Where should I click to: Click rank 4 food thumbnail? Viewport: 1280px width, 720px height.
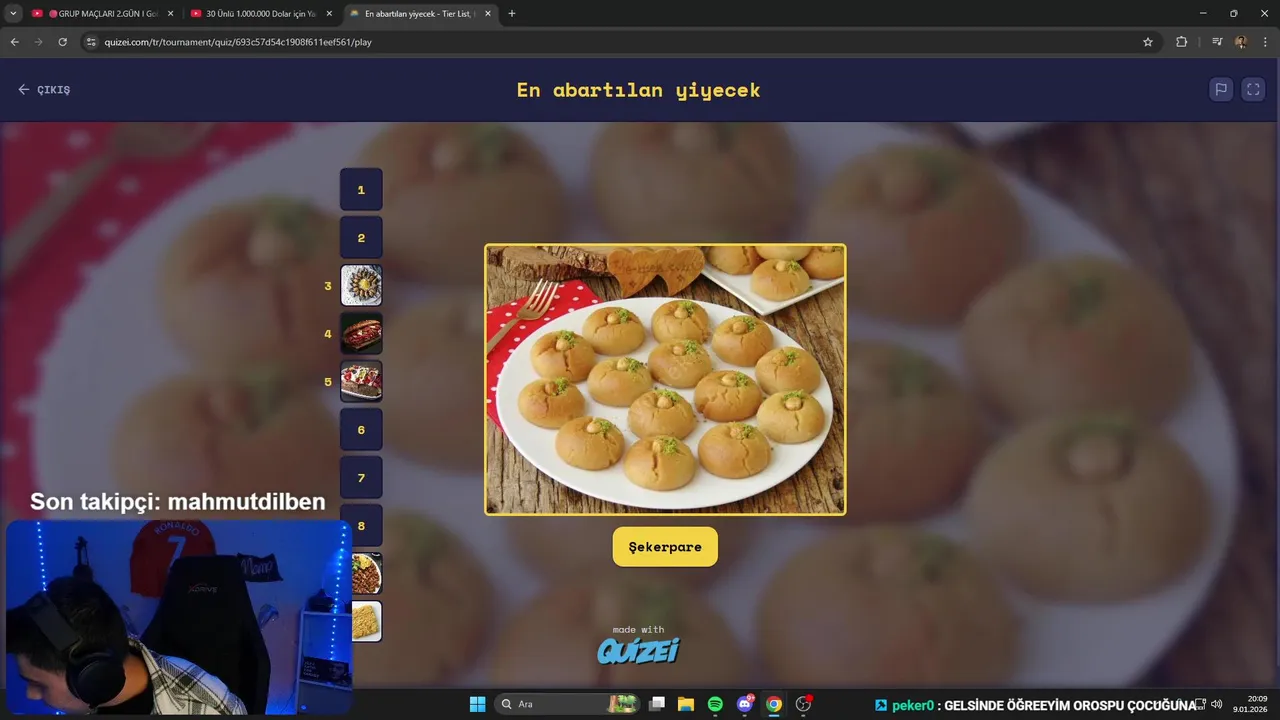[x=361, y=334]
